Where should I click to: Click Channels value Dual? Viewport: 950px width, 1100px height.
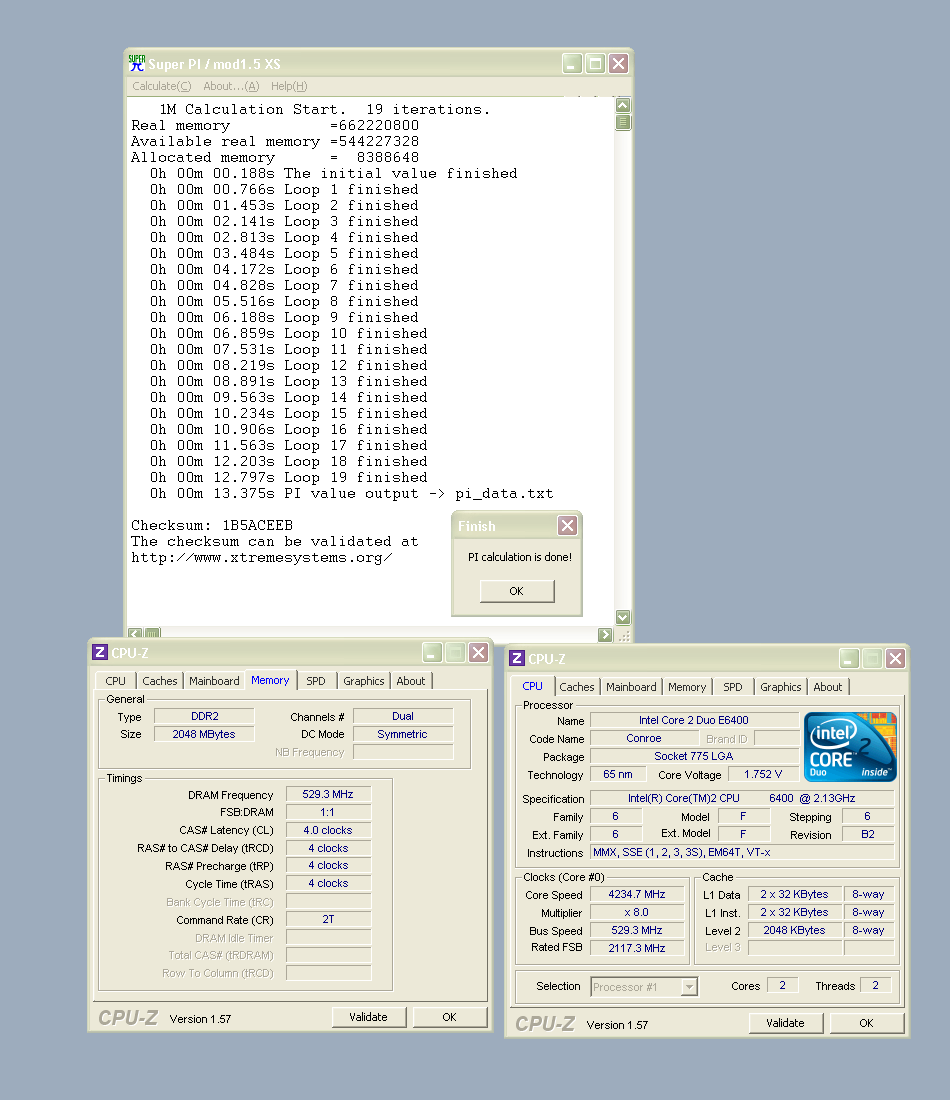(403, 716)
